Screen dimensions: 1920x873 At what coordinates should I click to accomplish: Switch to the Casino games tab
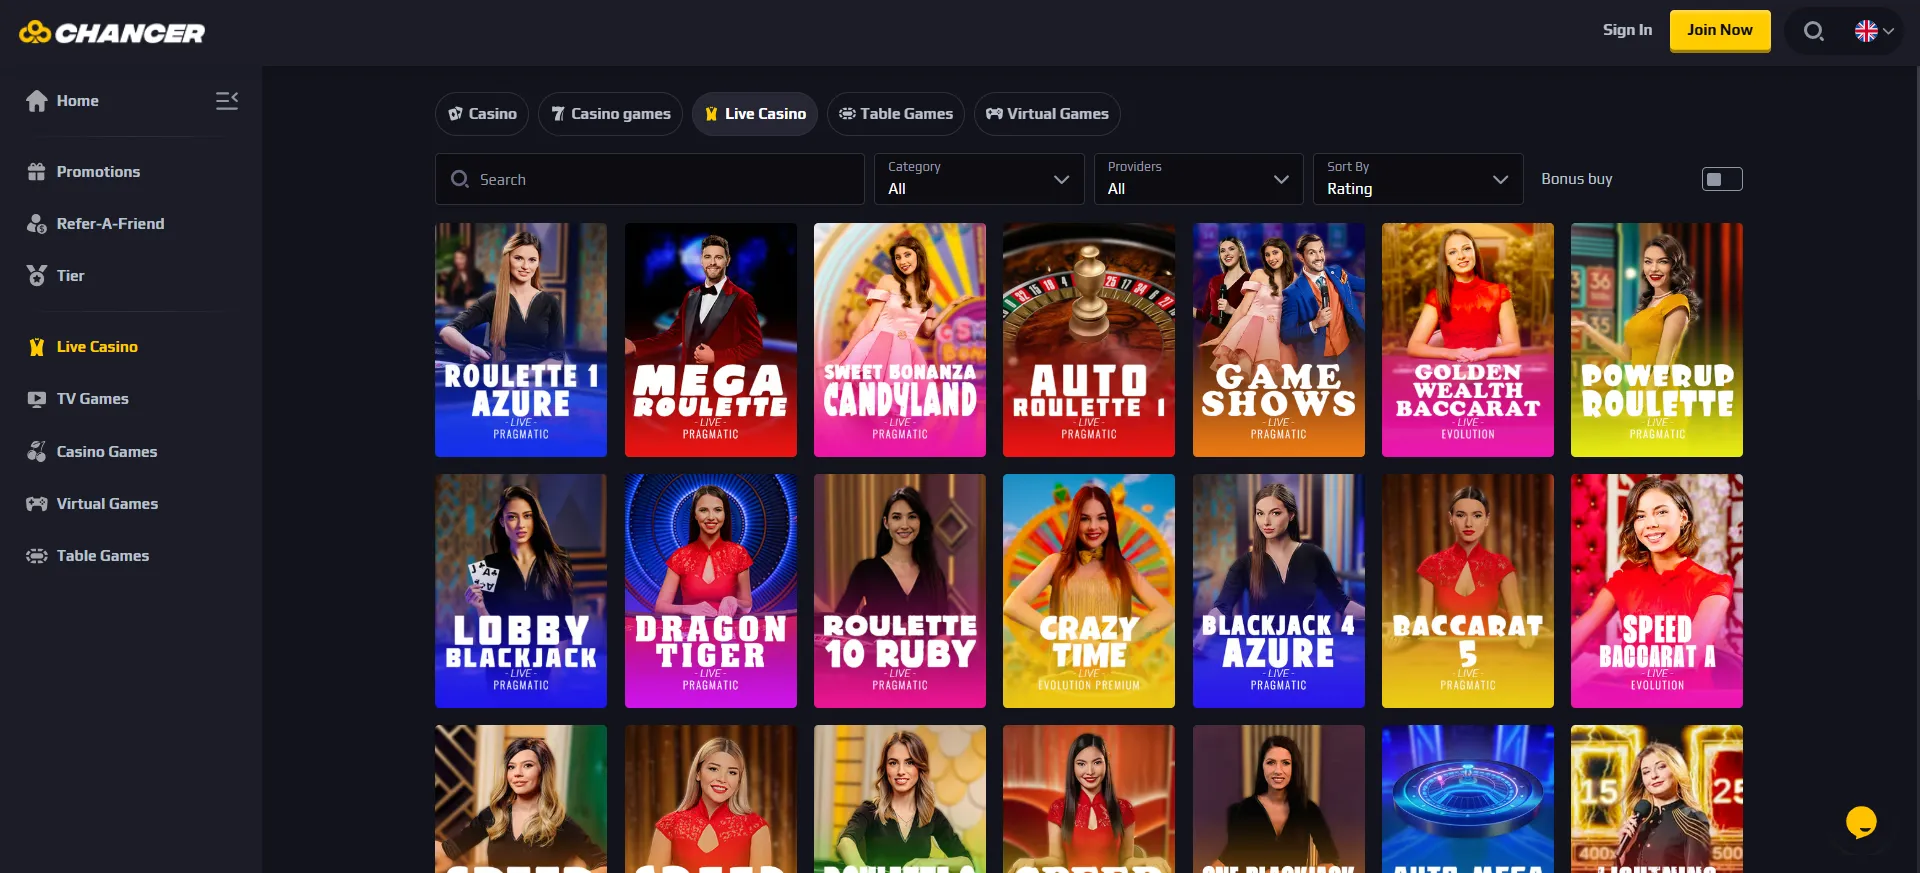[611, 114]
